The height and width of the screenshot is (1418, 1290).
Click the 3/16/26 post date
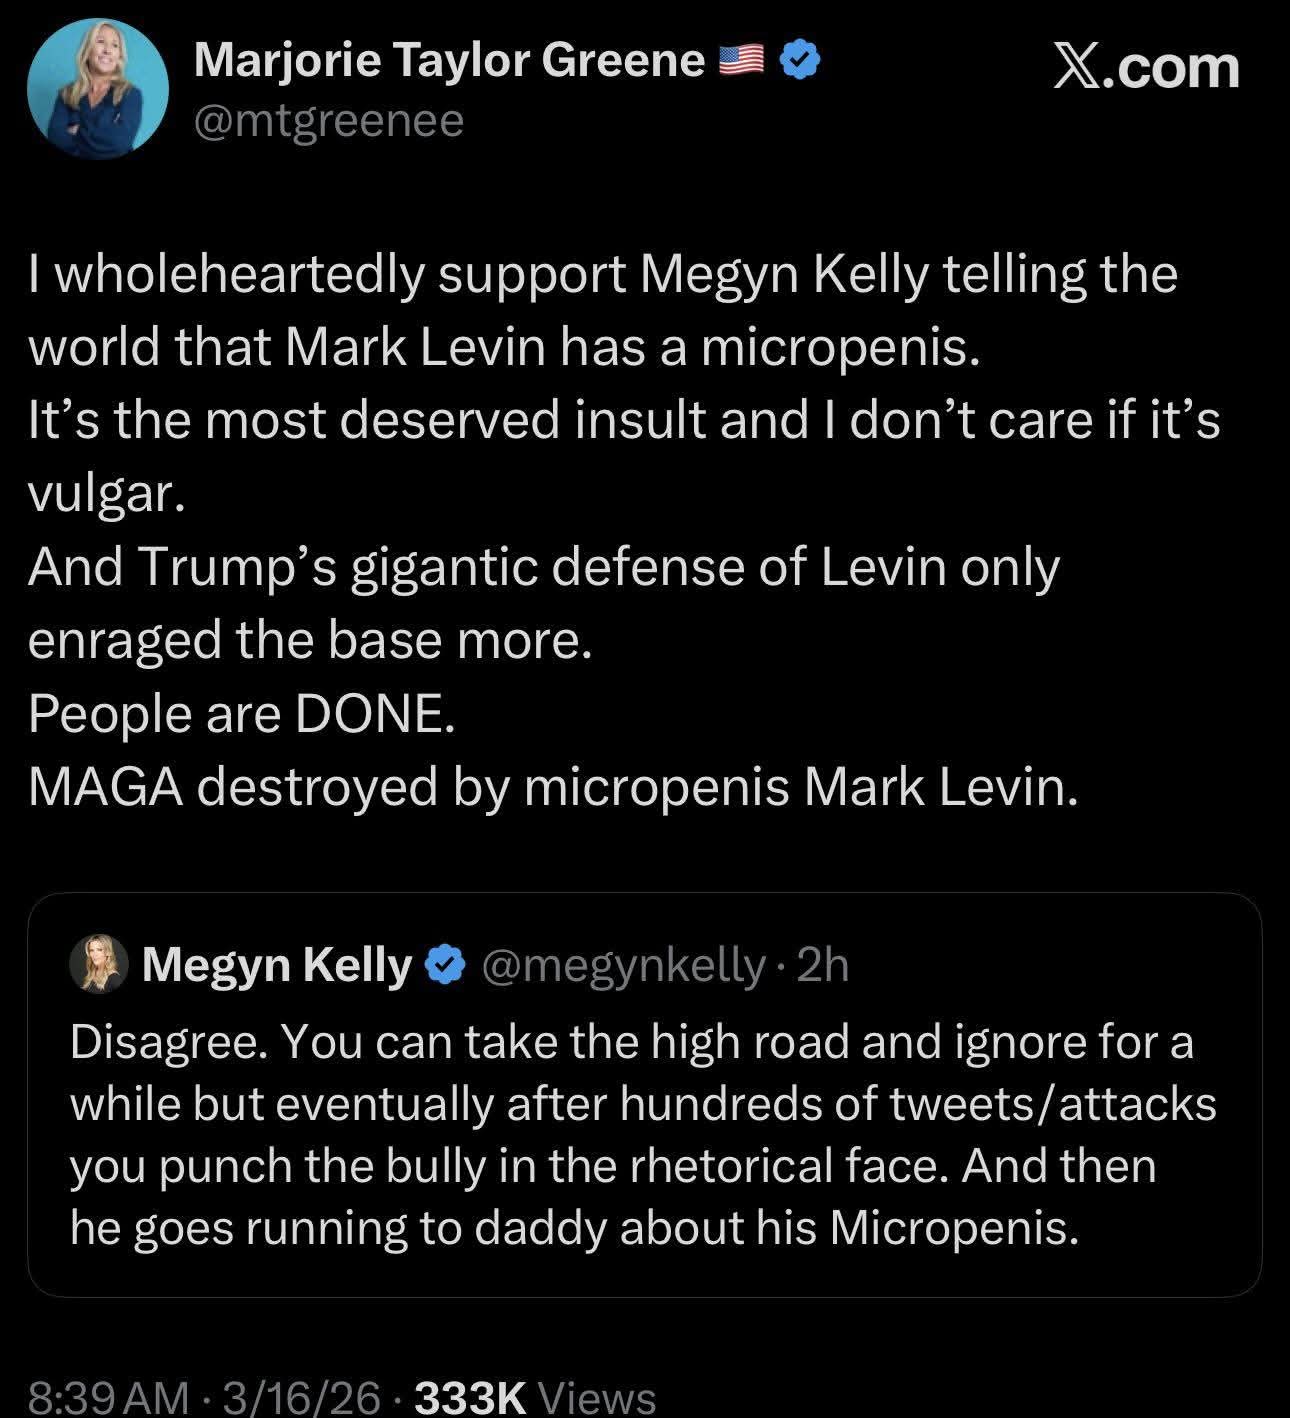click(x=301, y=1397)
